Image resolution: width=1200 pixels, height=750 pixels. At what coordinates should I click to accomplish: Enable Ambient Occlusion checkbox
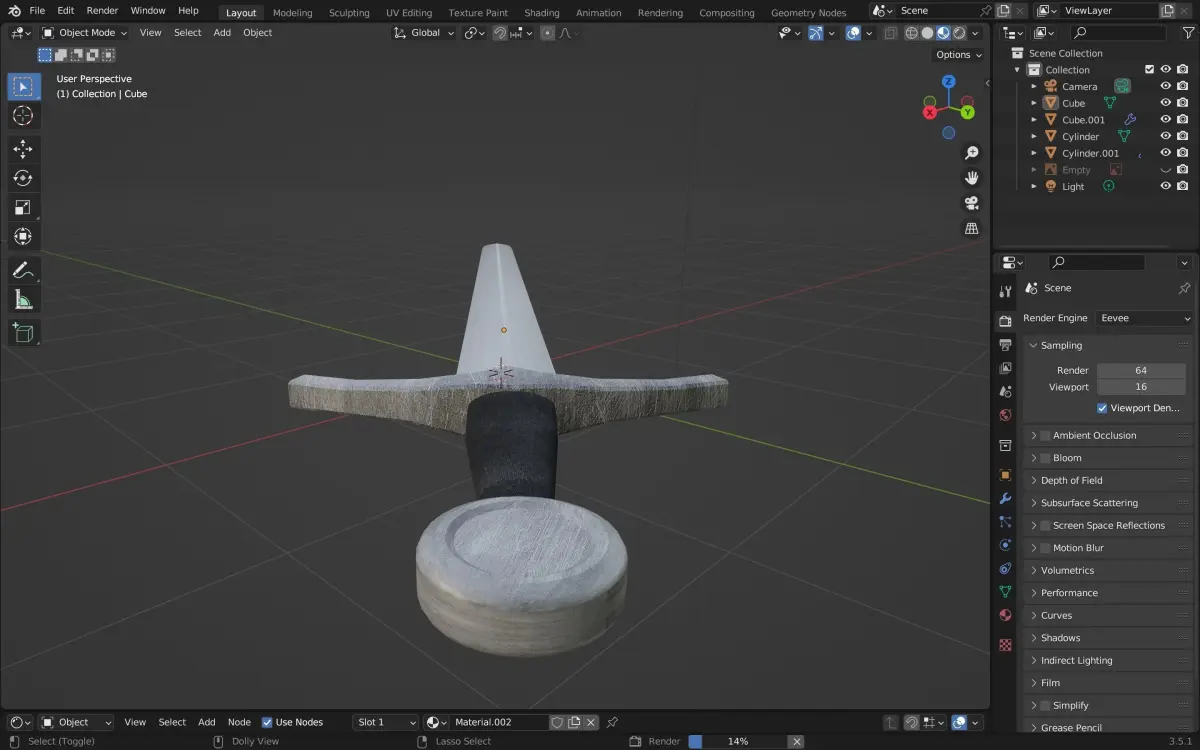point(1045,436)
